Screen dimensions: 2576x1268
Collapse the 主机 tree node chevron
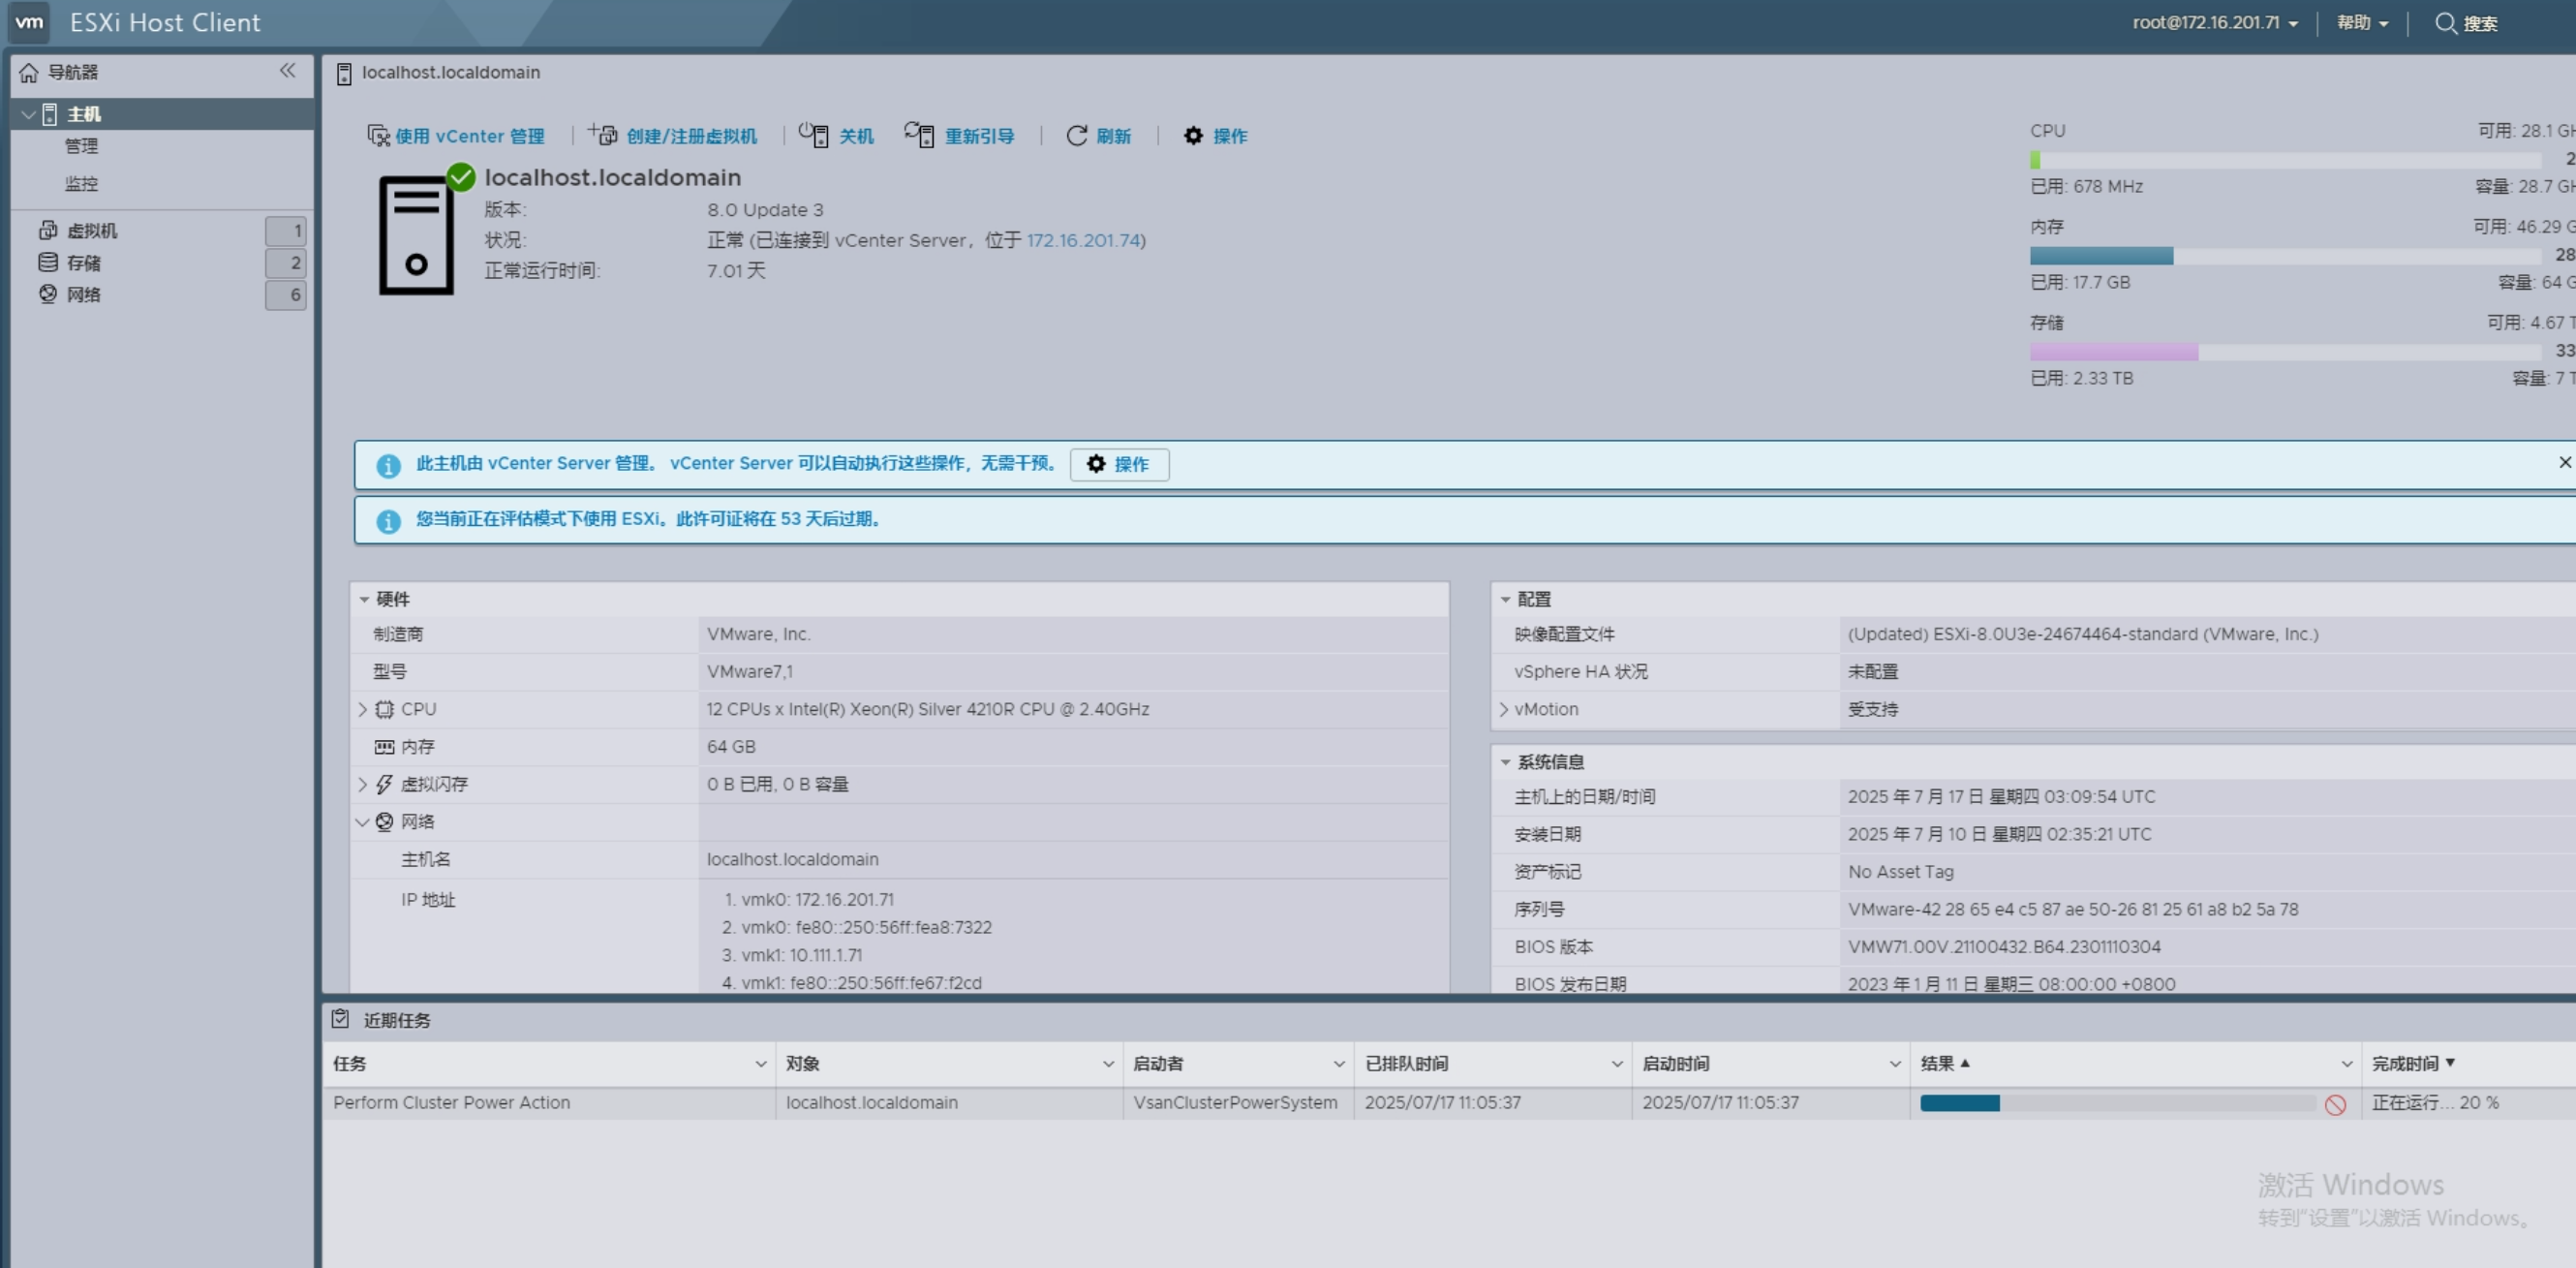(29, 114)
